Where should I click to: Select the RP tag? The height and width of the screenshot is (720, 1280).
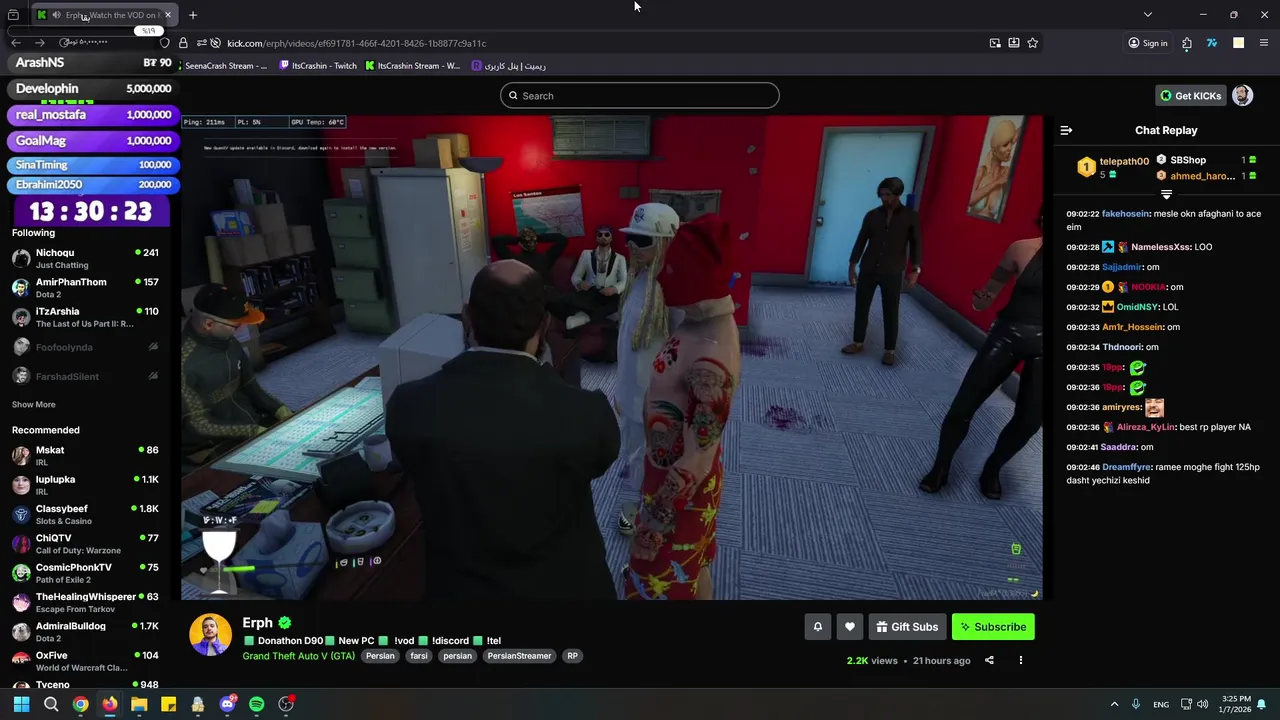(572, 656)
